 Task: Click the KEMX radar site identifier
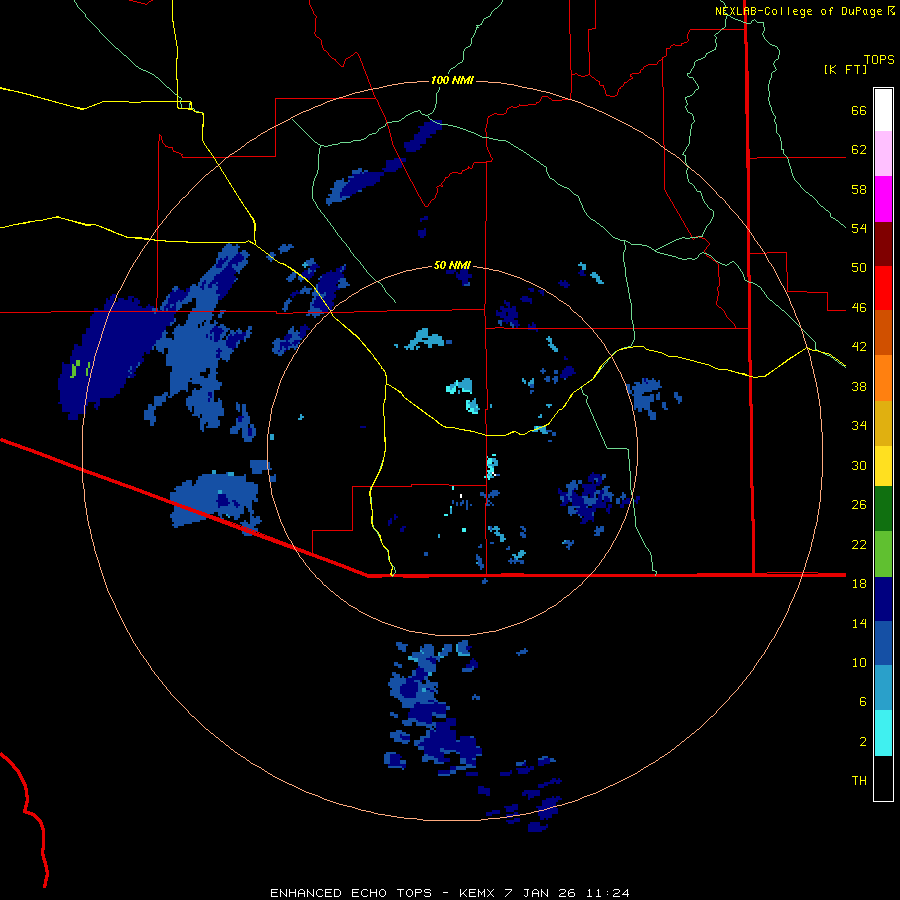(478, 893)
